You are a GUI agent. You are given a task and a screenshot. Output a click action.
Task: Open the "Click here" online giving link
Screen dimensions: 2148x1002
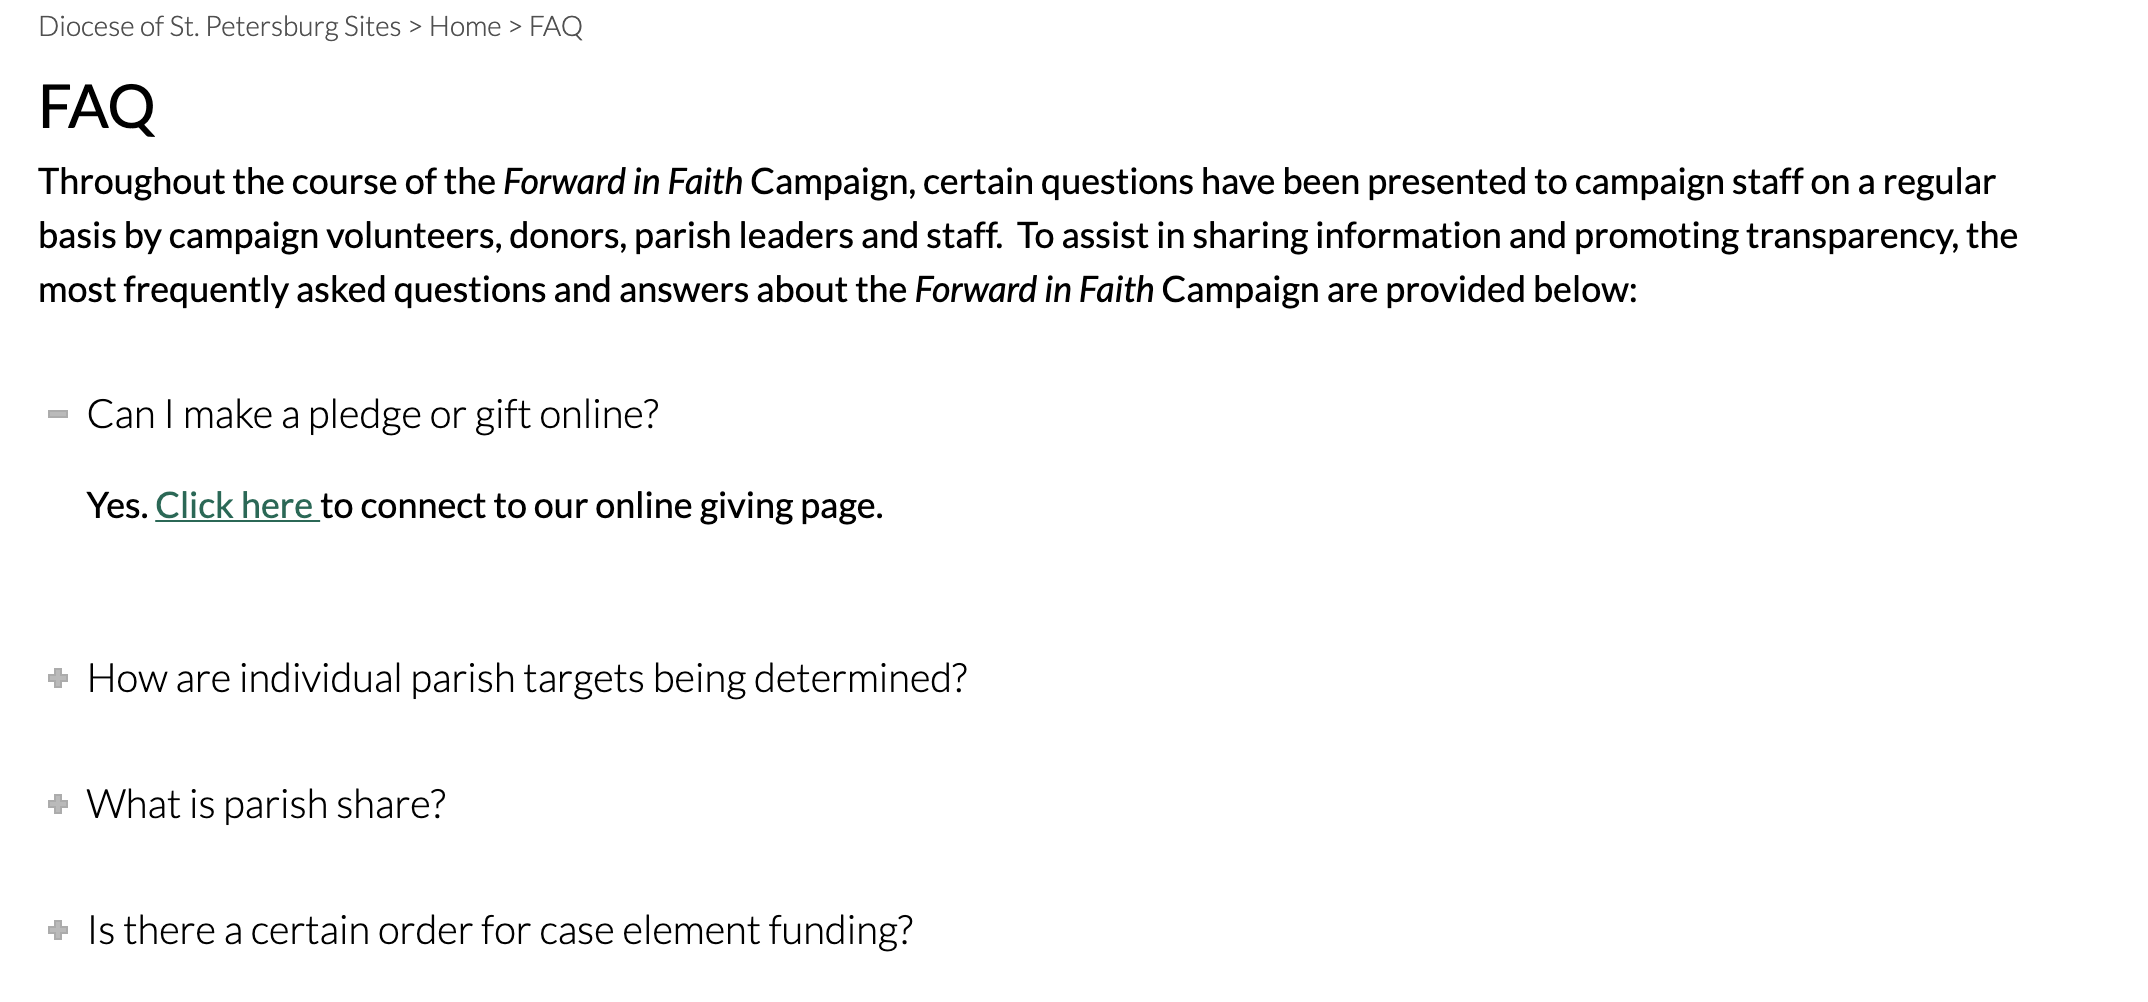coord(236,506)
